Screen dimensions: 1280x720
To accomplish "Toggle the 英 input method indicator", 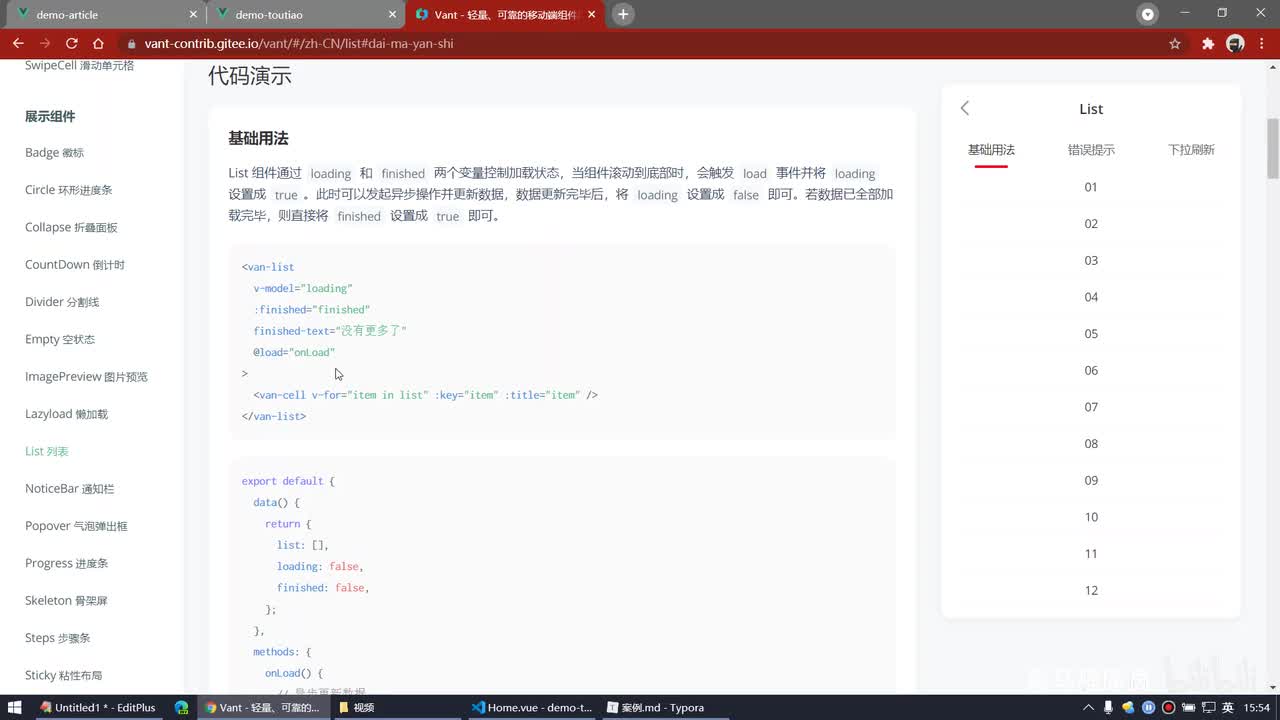I will coord(1227,707).
